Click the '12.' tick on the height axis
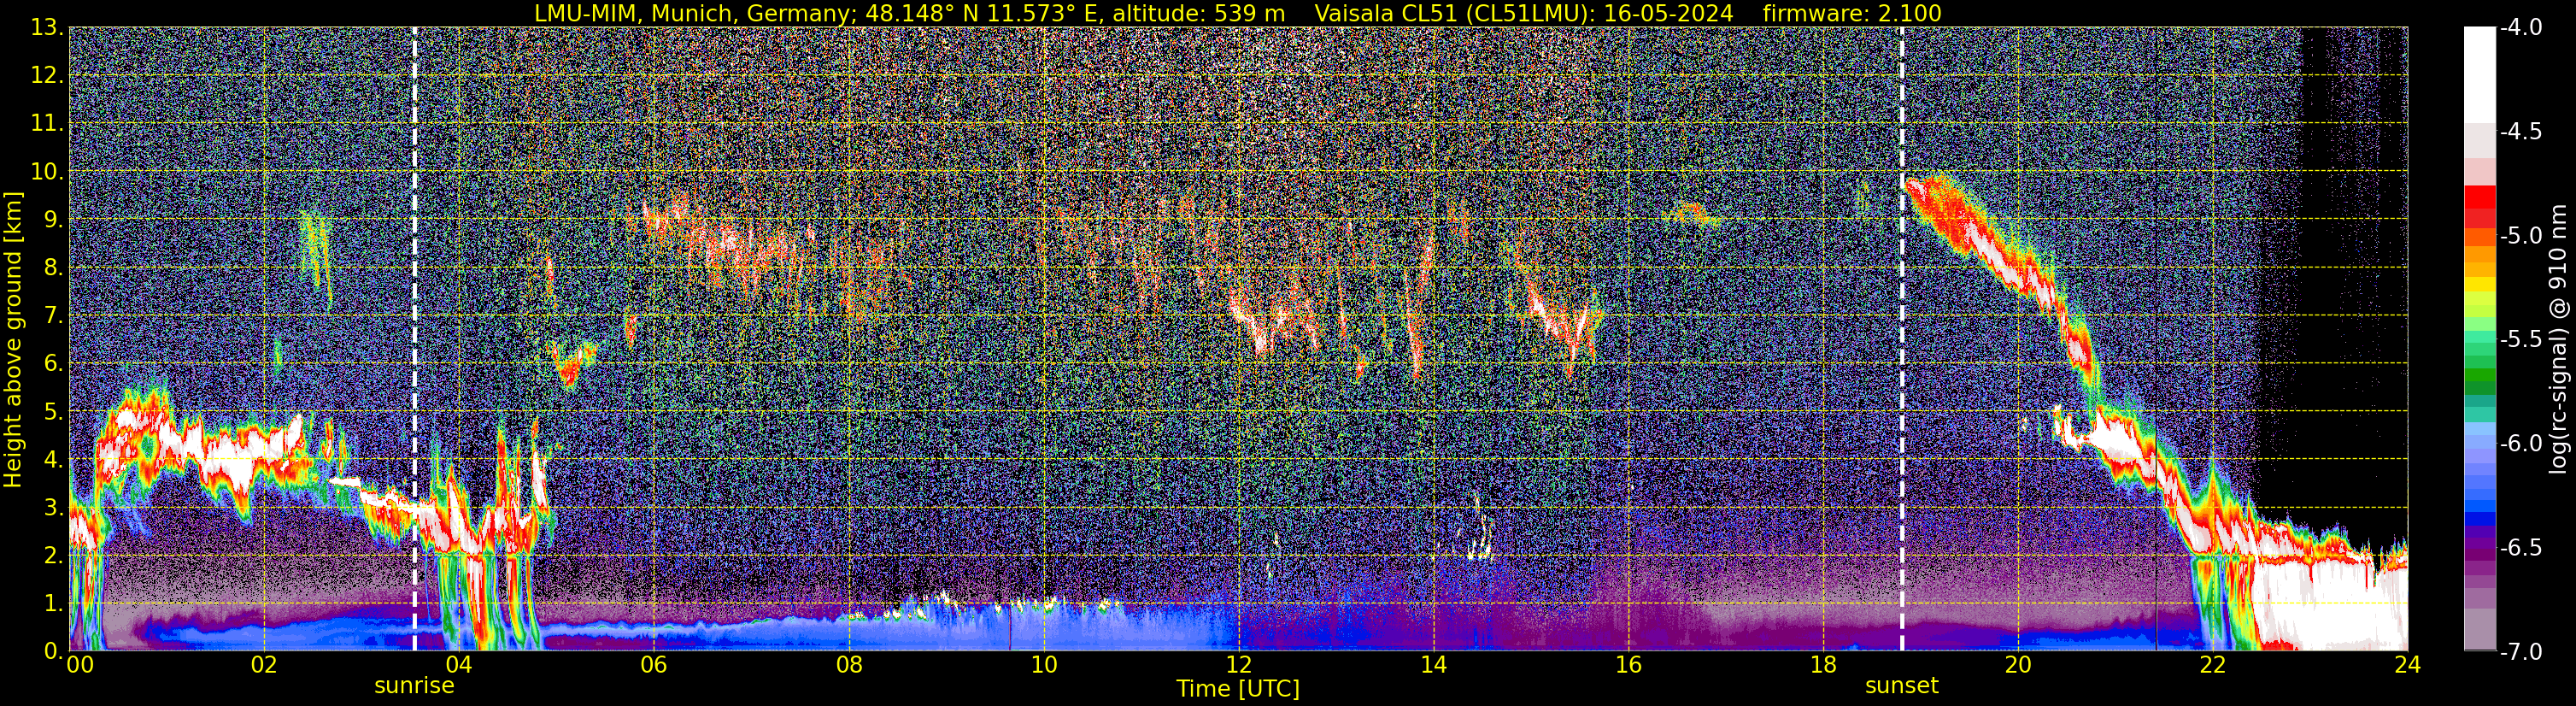2576x706 pixels. [47, 75]
